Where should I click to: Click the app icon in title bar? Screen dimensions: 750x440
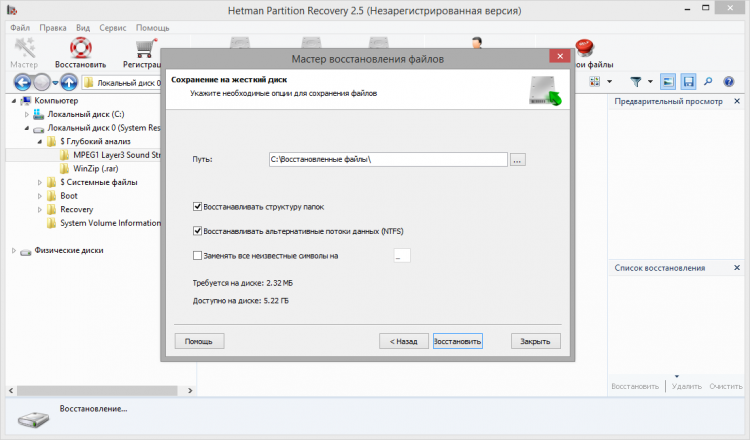(x=12, y=10)
